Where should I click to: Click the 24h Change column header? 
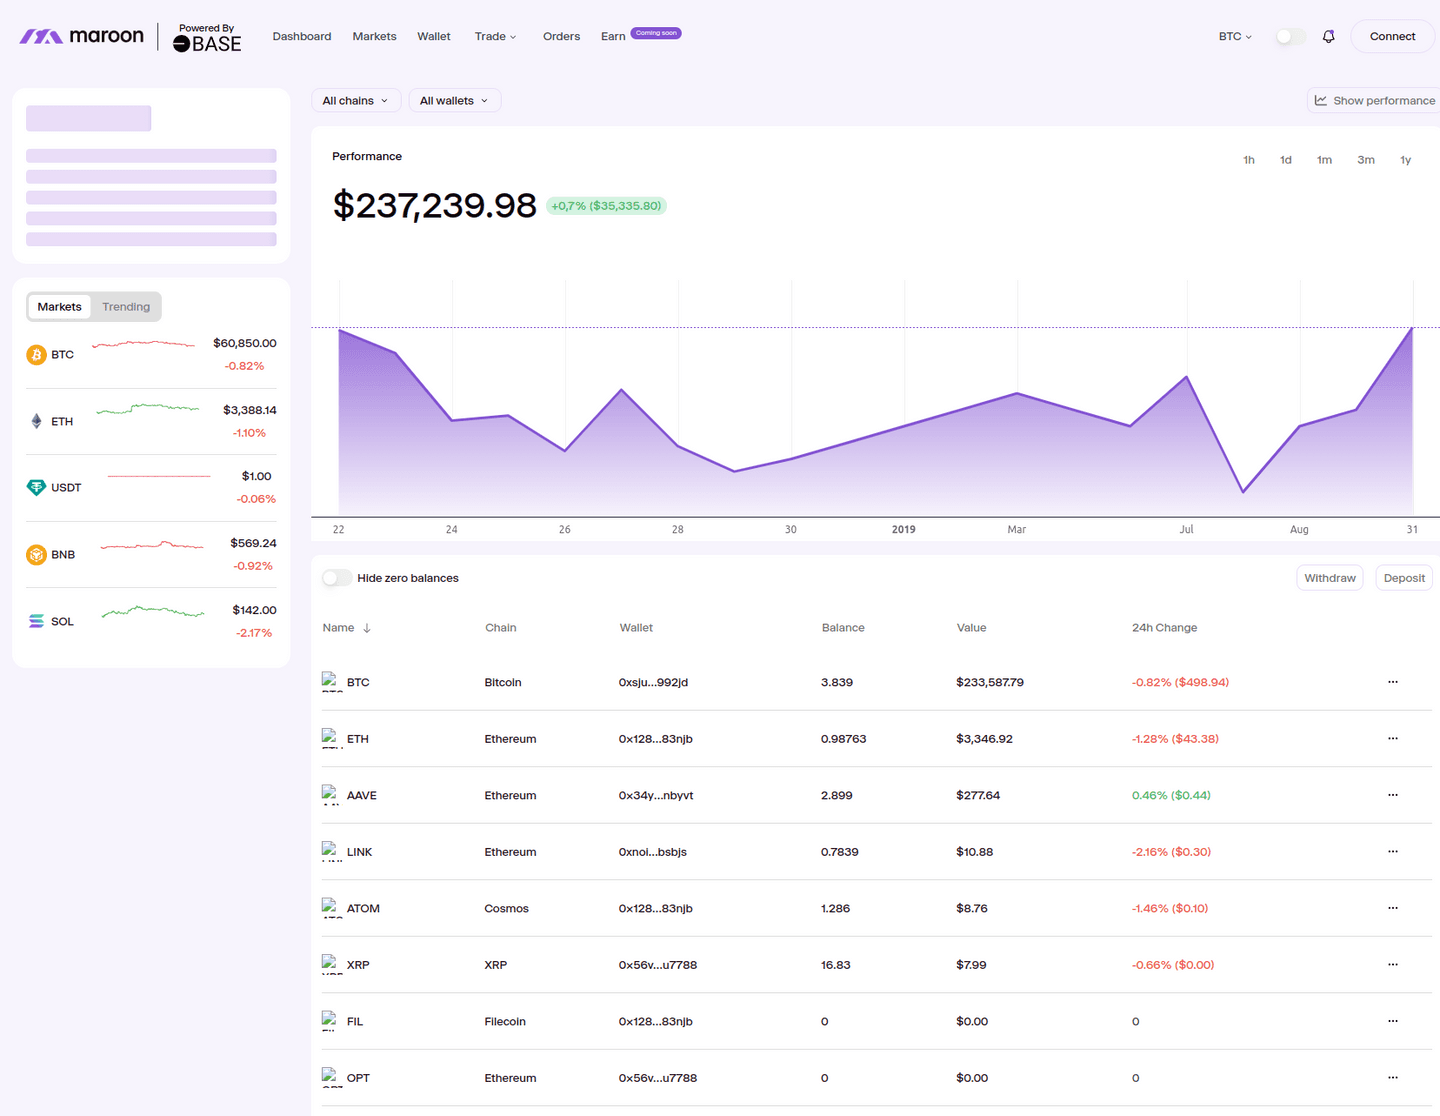coord(1164,628)
